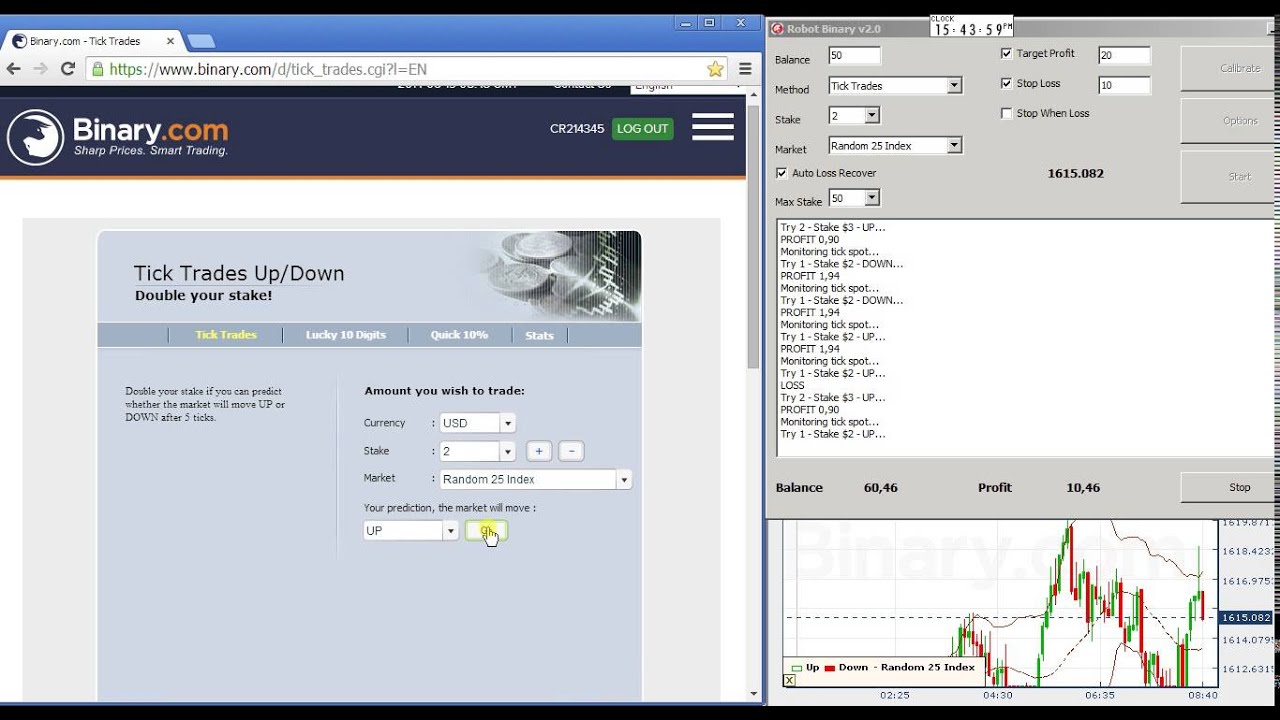The width and height of the screenshot is (1280, 720).
Task: Toggle the Auto Loss Recover checkbox
Action: (x=781, y=173)
